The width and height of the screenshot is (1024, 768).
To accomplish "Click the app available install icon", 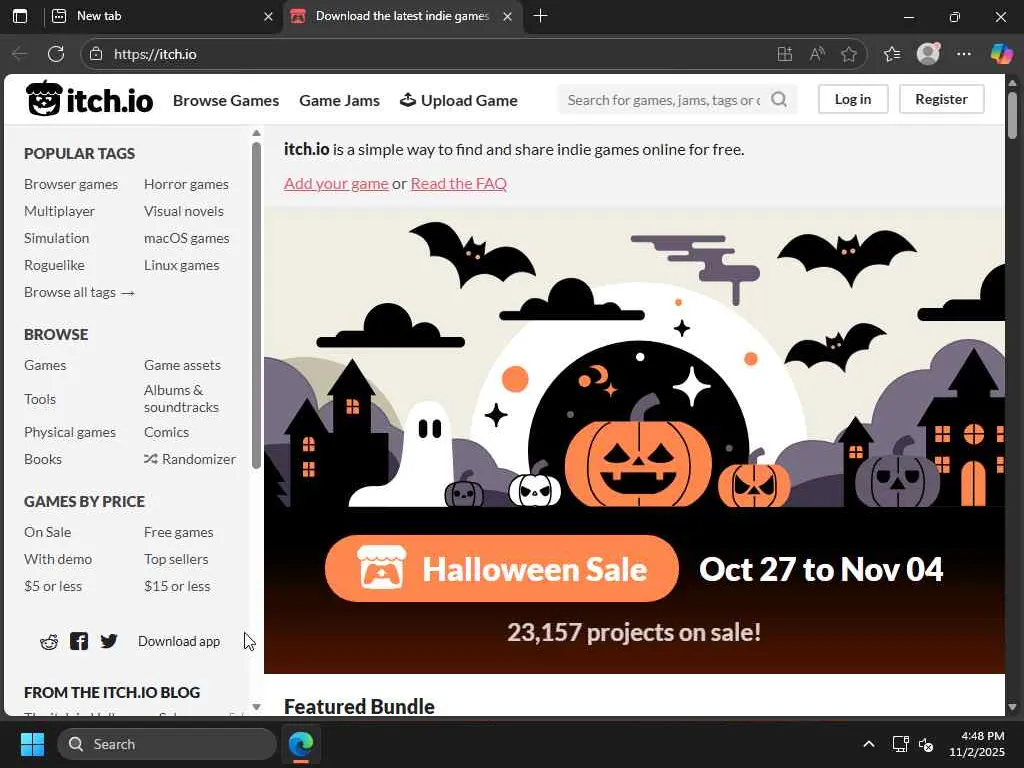I will pos(785,54).
